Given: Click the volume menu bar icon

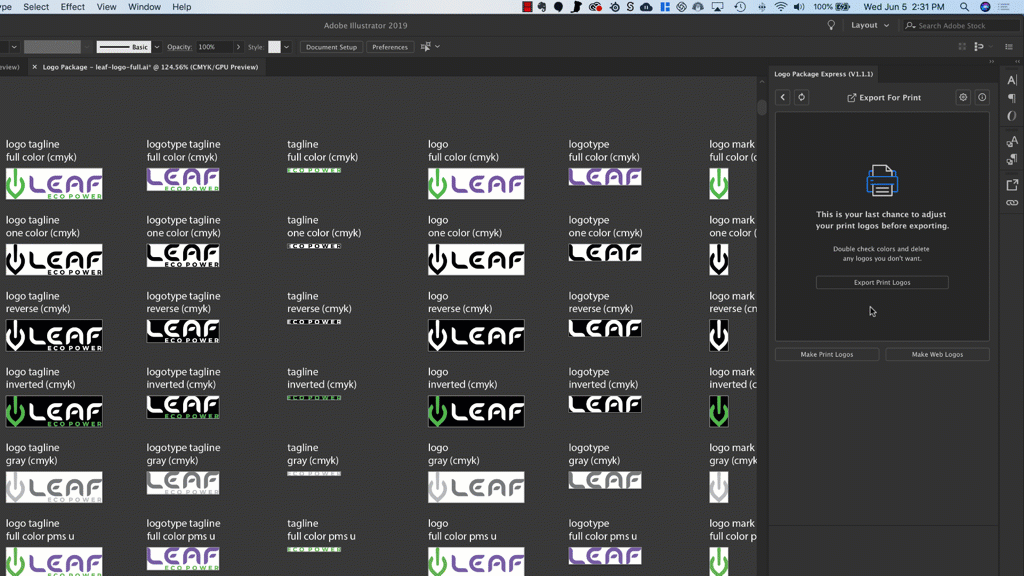Looking at the screenshot, I should coord(799,7).
